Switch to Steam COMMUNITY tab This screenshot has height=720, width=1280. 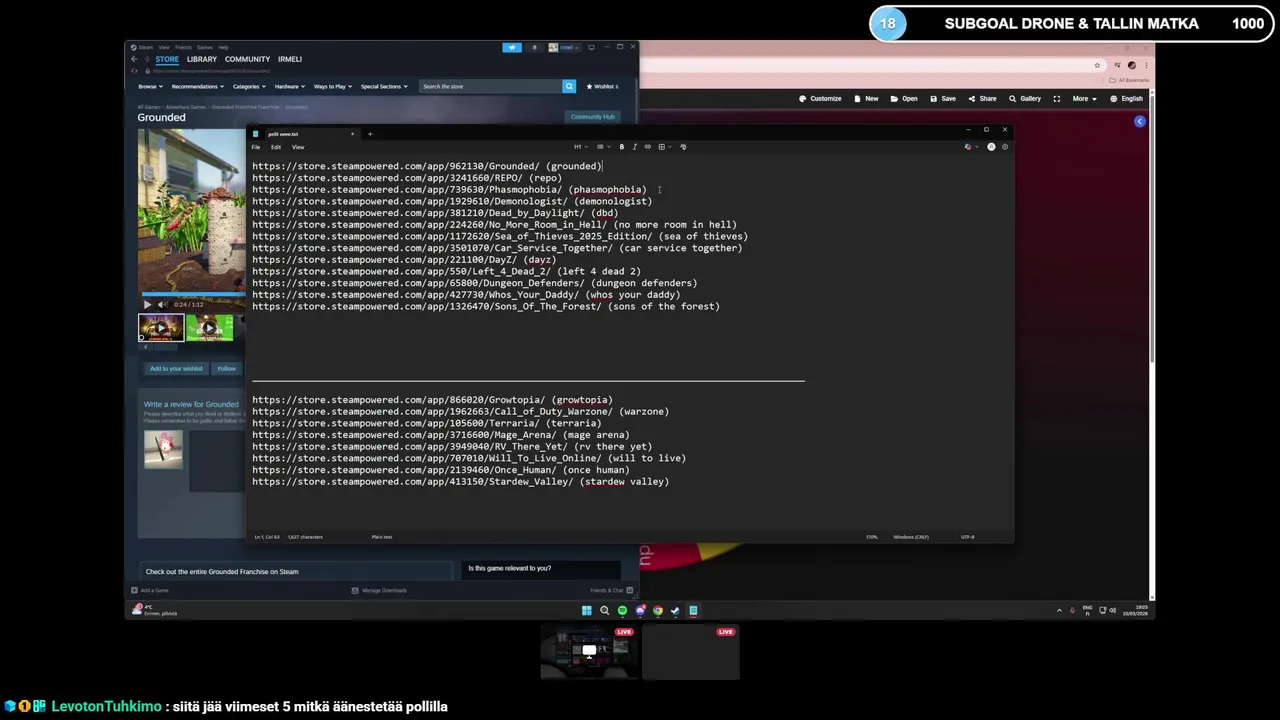pyautogui.click(x=247, y=59)
